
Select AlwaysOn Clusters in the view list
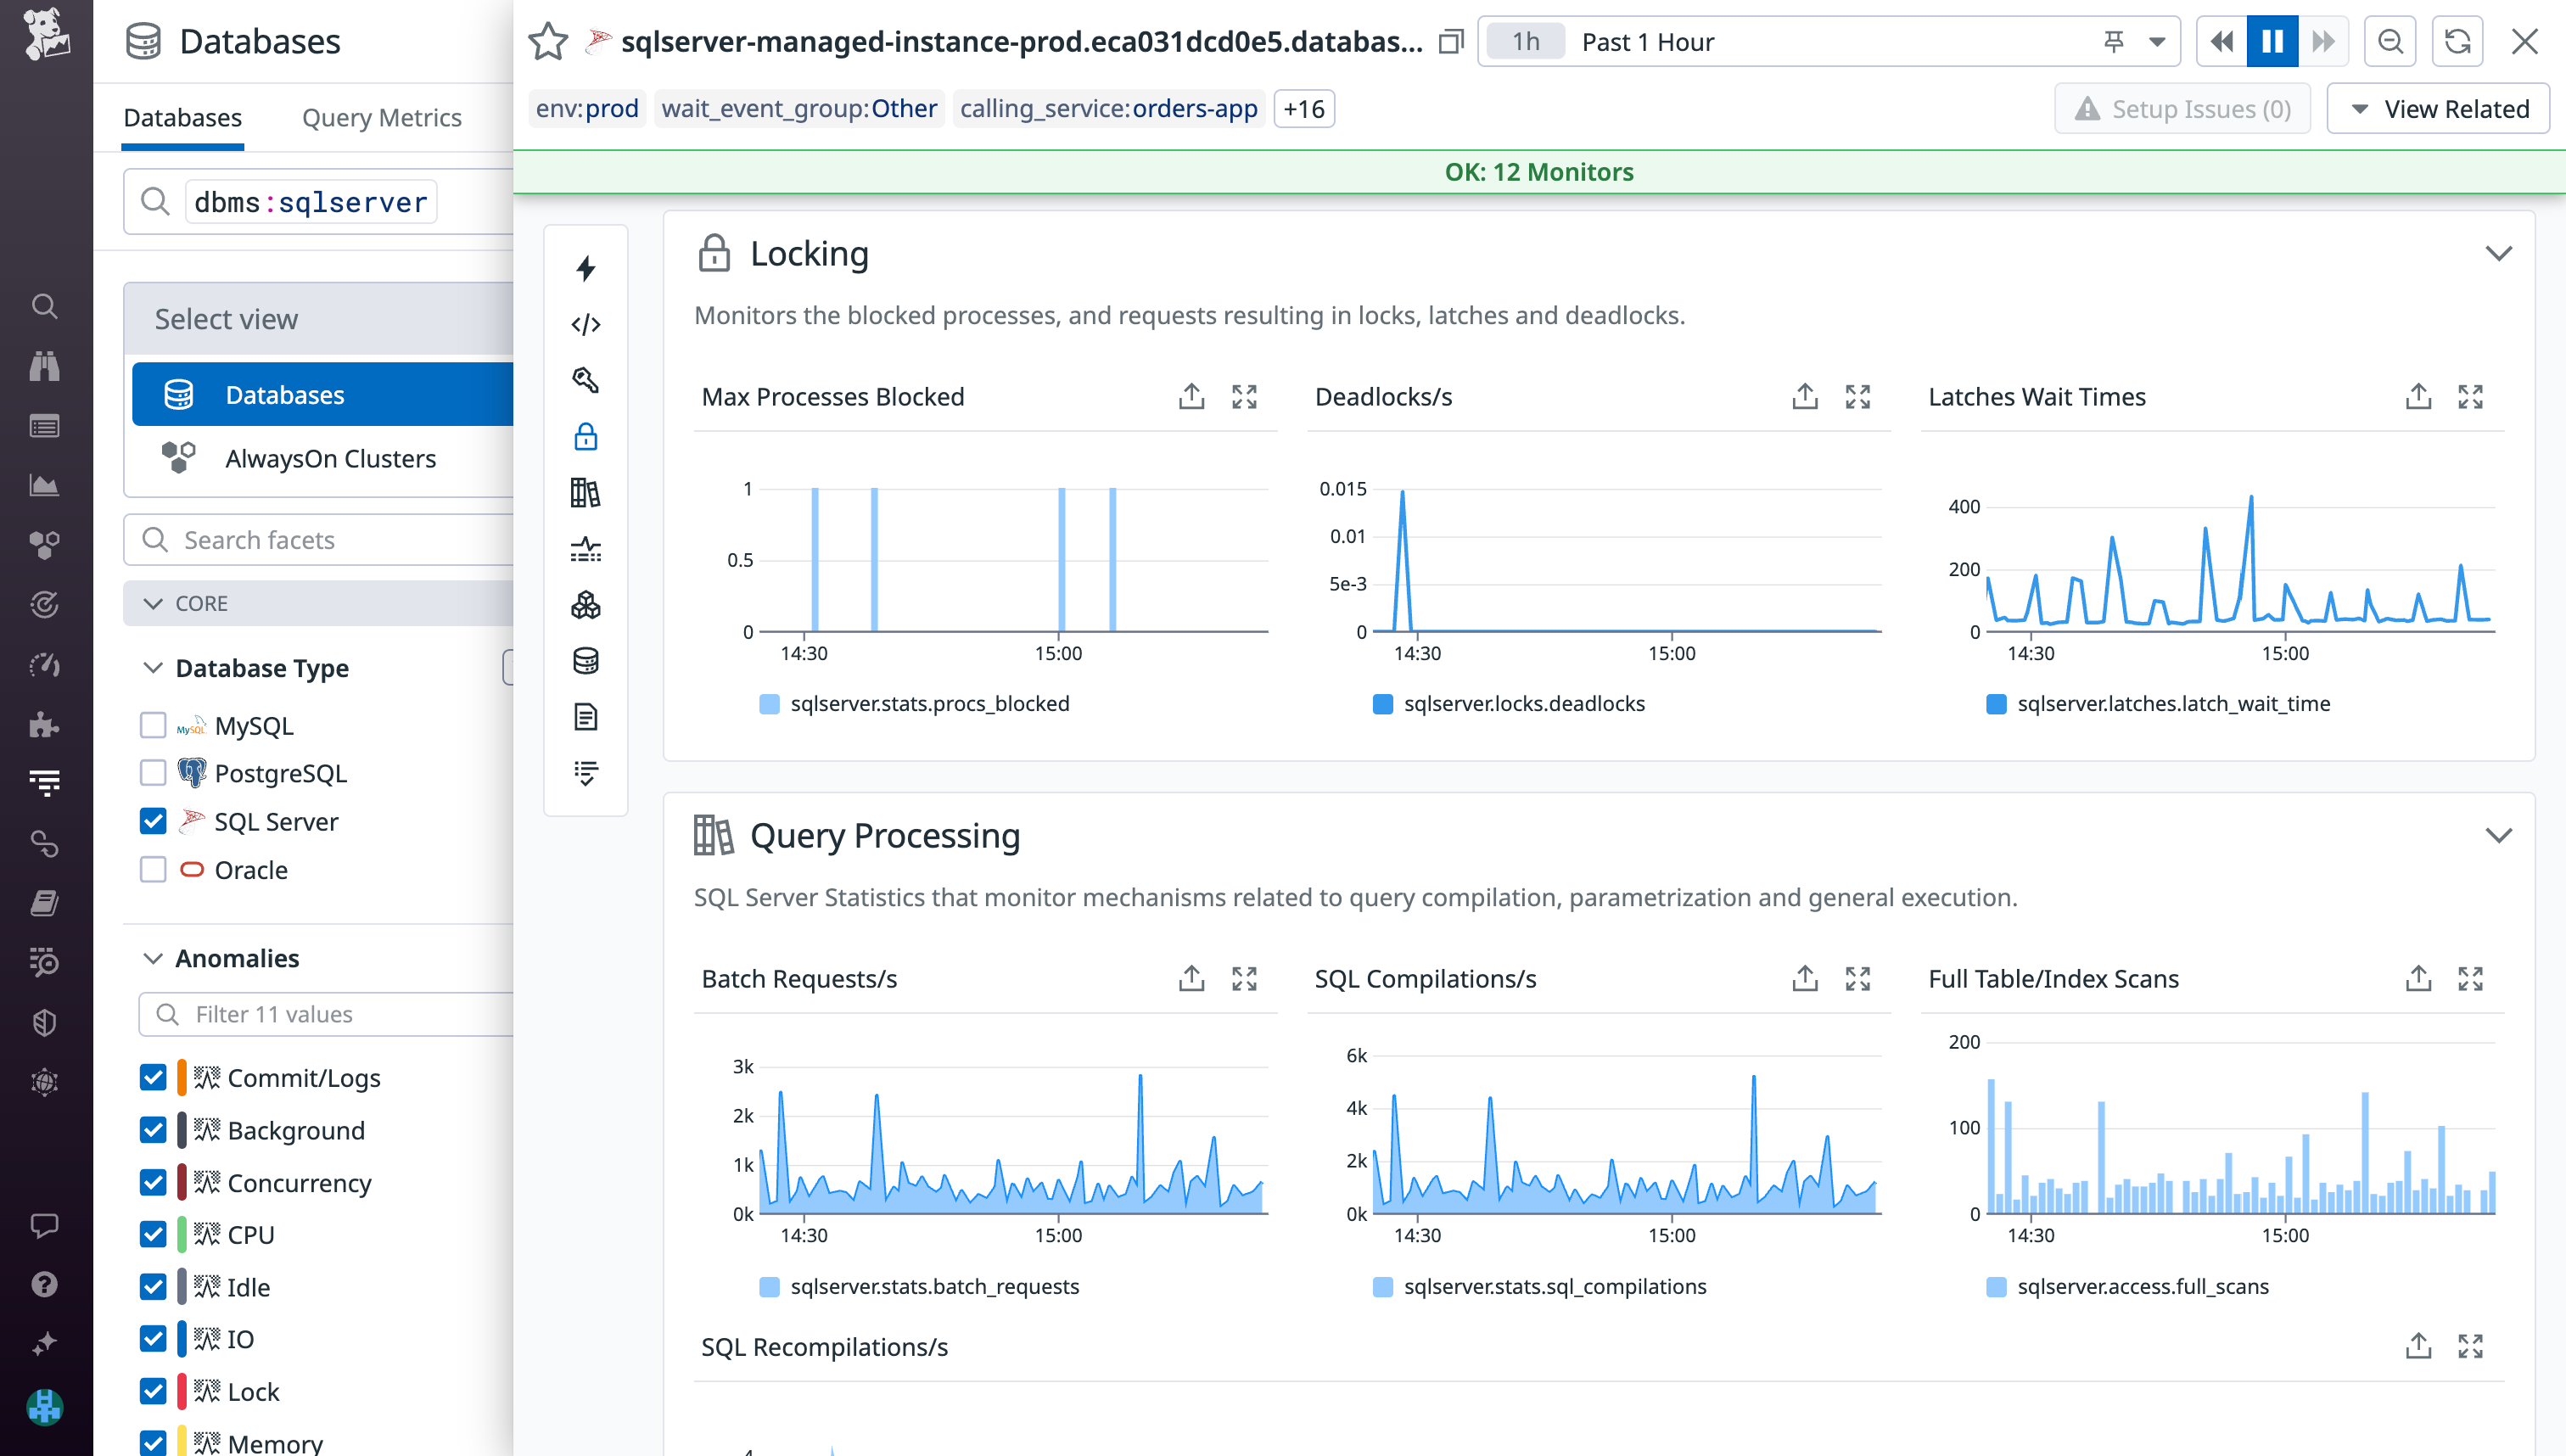coord(330,458)
